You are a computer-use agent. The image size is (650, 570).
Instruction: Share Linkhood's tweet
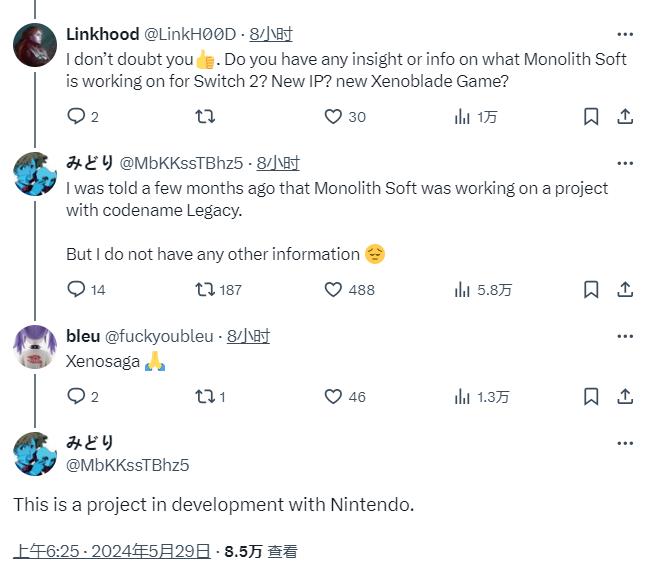point(625,117)
